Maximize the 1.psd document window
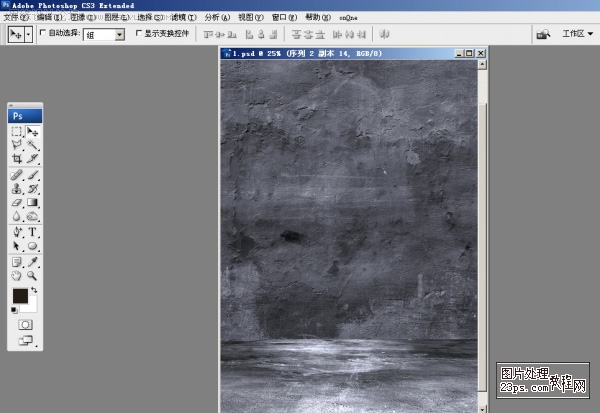The height and width of the screenshot is (413, 600). pyautogui.click(x=470, y=53)
